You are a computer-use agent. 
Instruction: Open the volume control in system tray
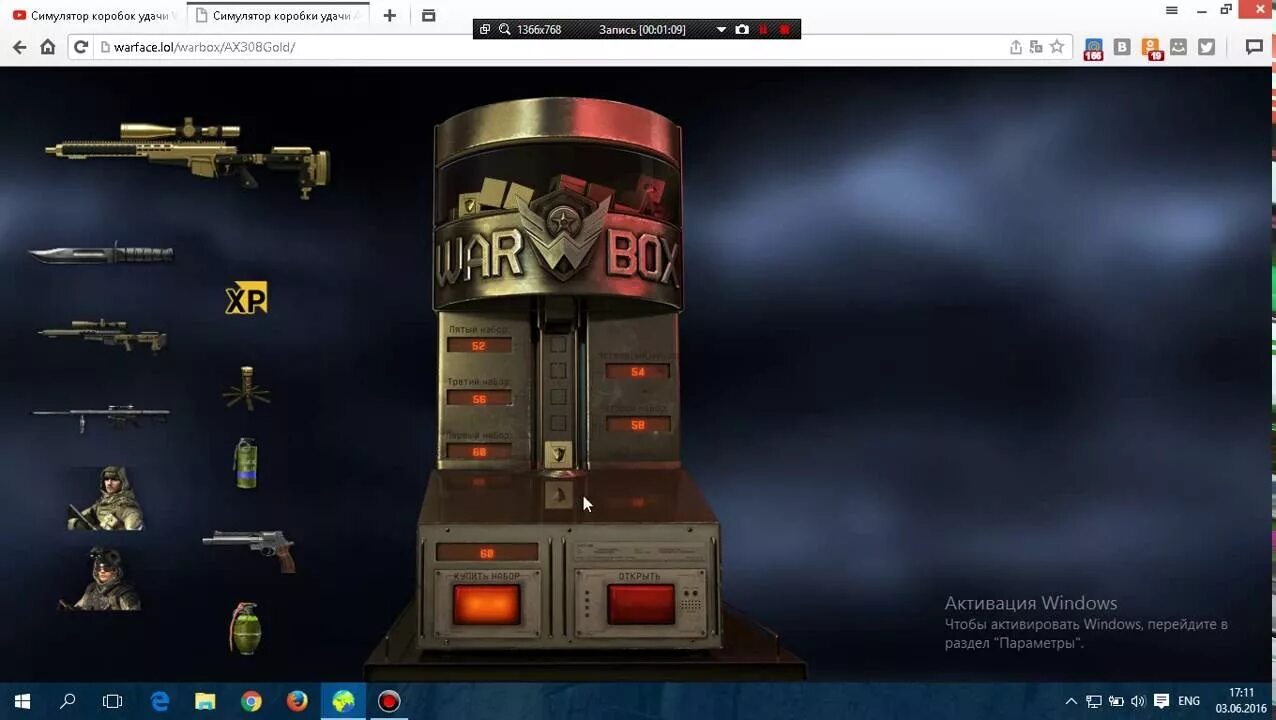[x=1138, y=701]
